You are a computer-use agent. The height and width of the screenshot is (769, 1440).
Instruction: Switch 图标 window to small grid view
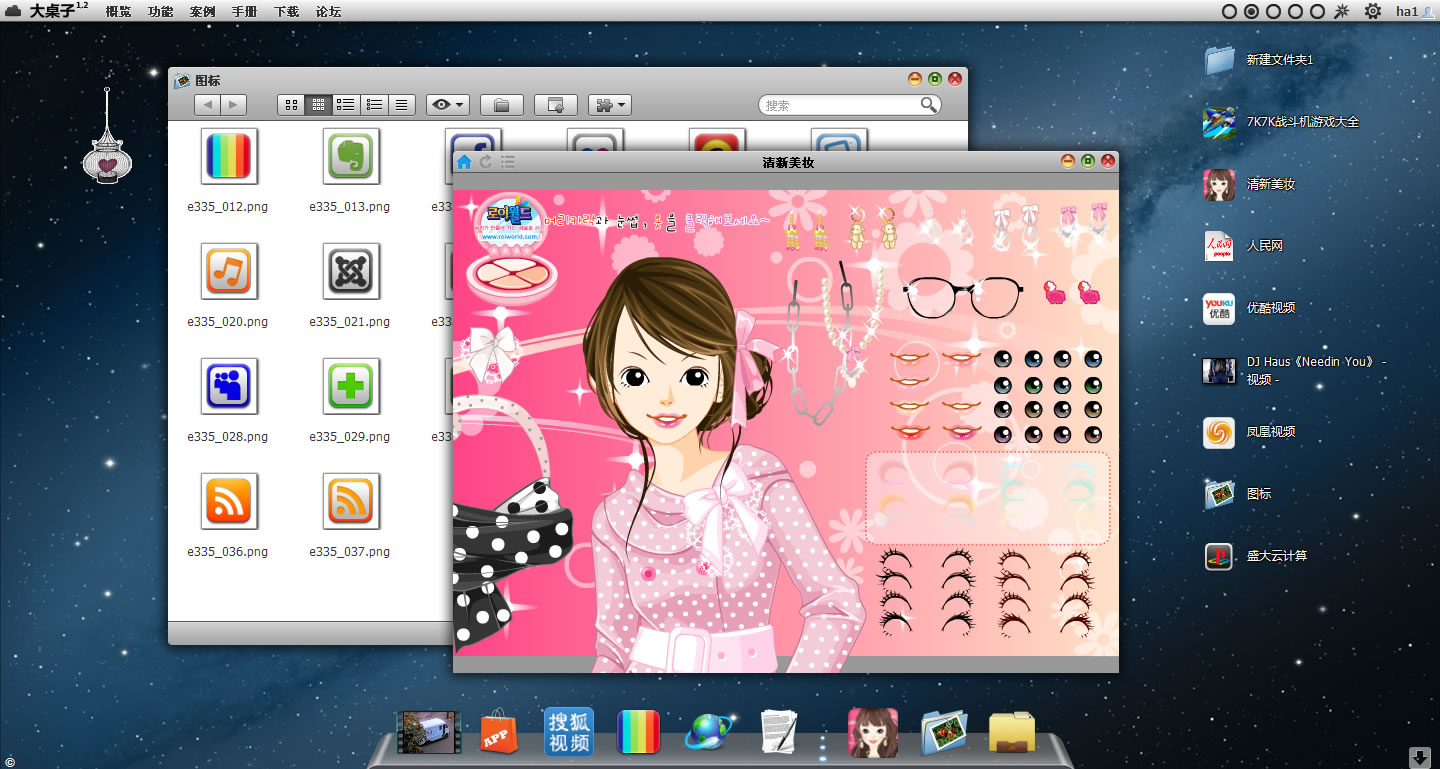[319, 104]
